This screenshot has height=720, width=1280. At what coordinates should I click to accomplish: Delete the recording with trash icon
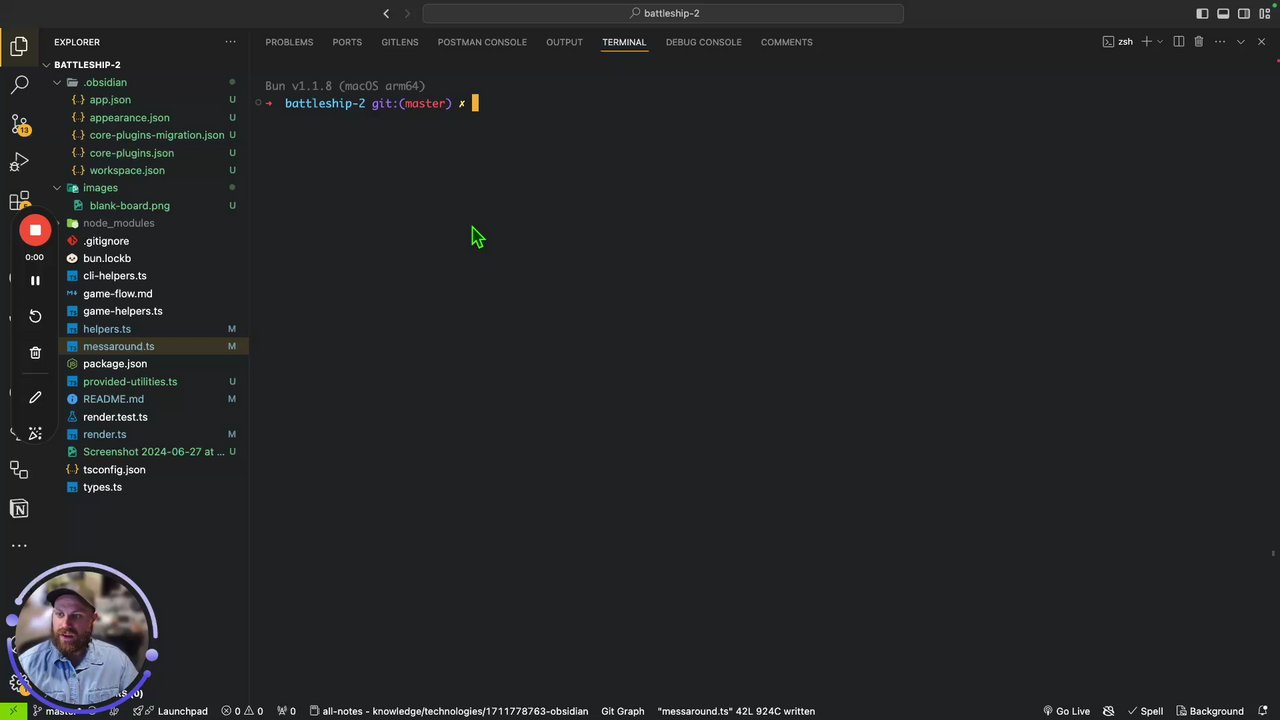[35, 352]
